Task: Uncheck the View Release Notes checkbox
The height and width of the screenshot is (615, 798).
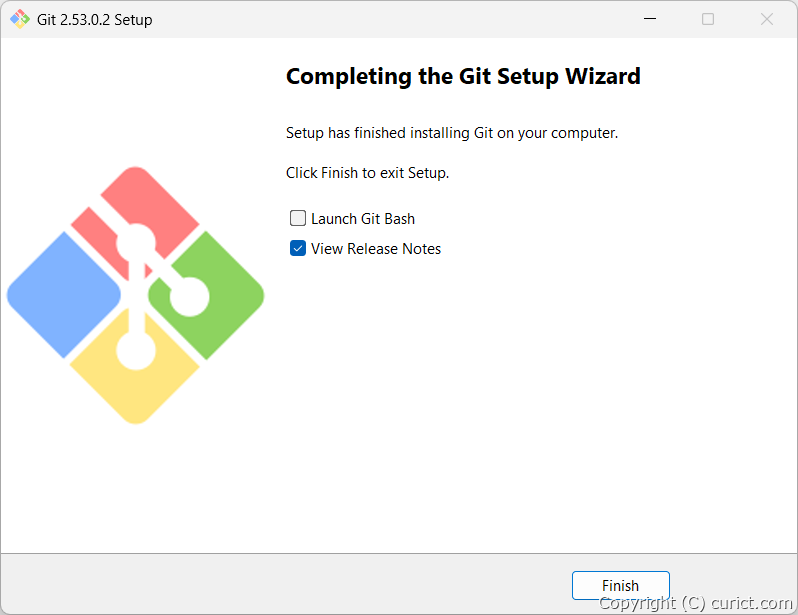Action: pos(298,249)
